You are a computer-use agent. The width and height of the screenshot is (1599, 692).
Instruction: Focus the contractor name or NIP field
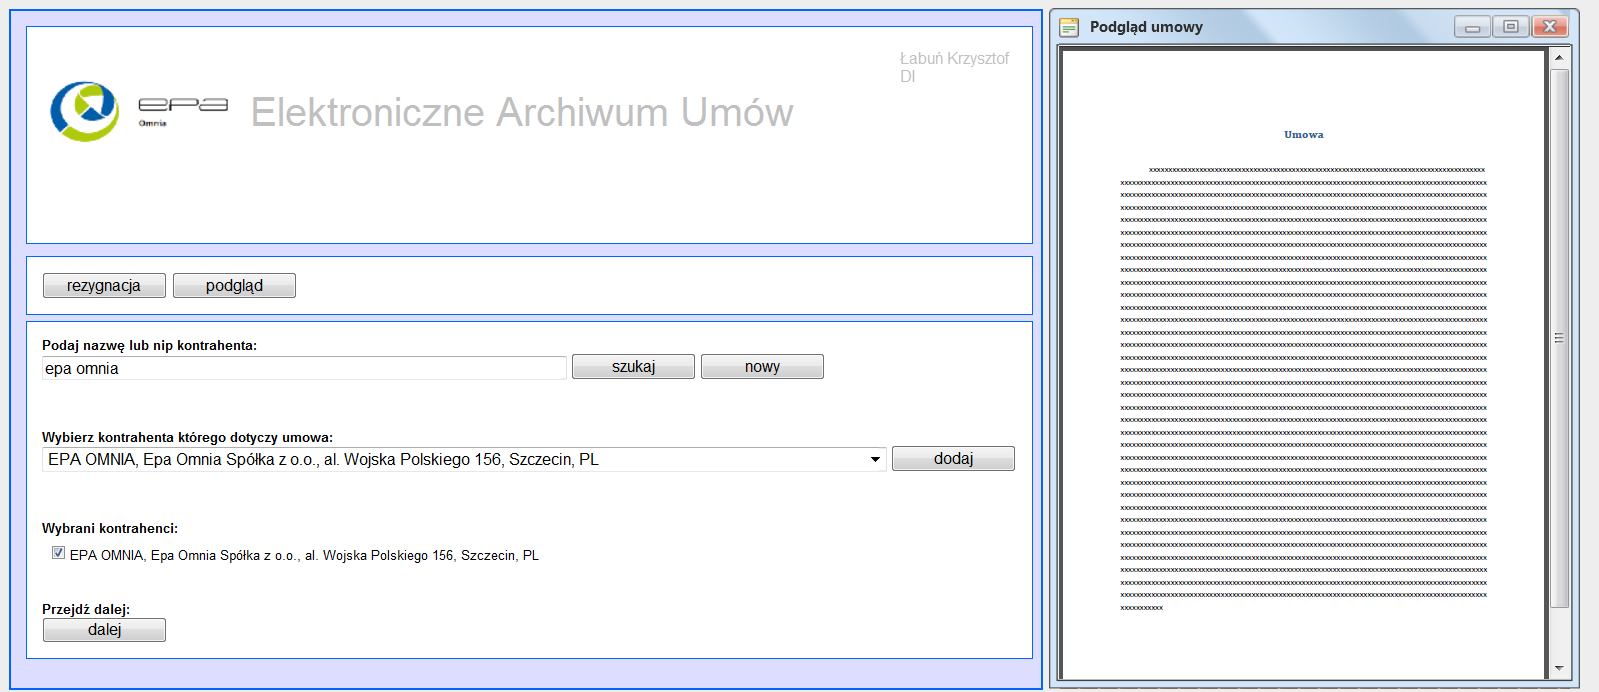point(304,368)
